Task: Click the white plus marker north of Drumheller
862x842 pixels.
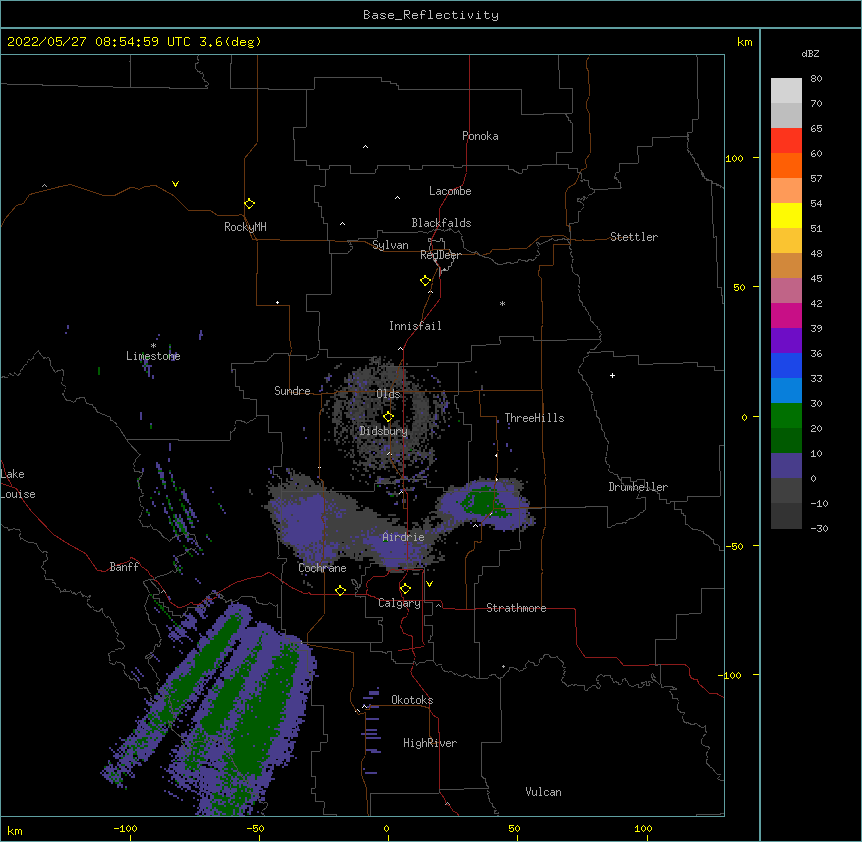Action: point(612,375)
